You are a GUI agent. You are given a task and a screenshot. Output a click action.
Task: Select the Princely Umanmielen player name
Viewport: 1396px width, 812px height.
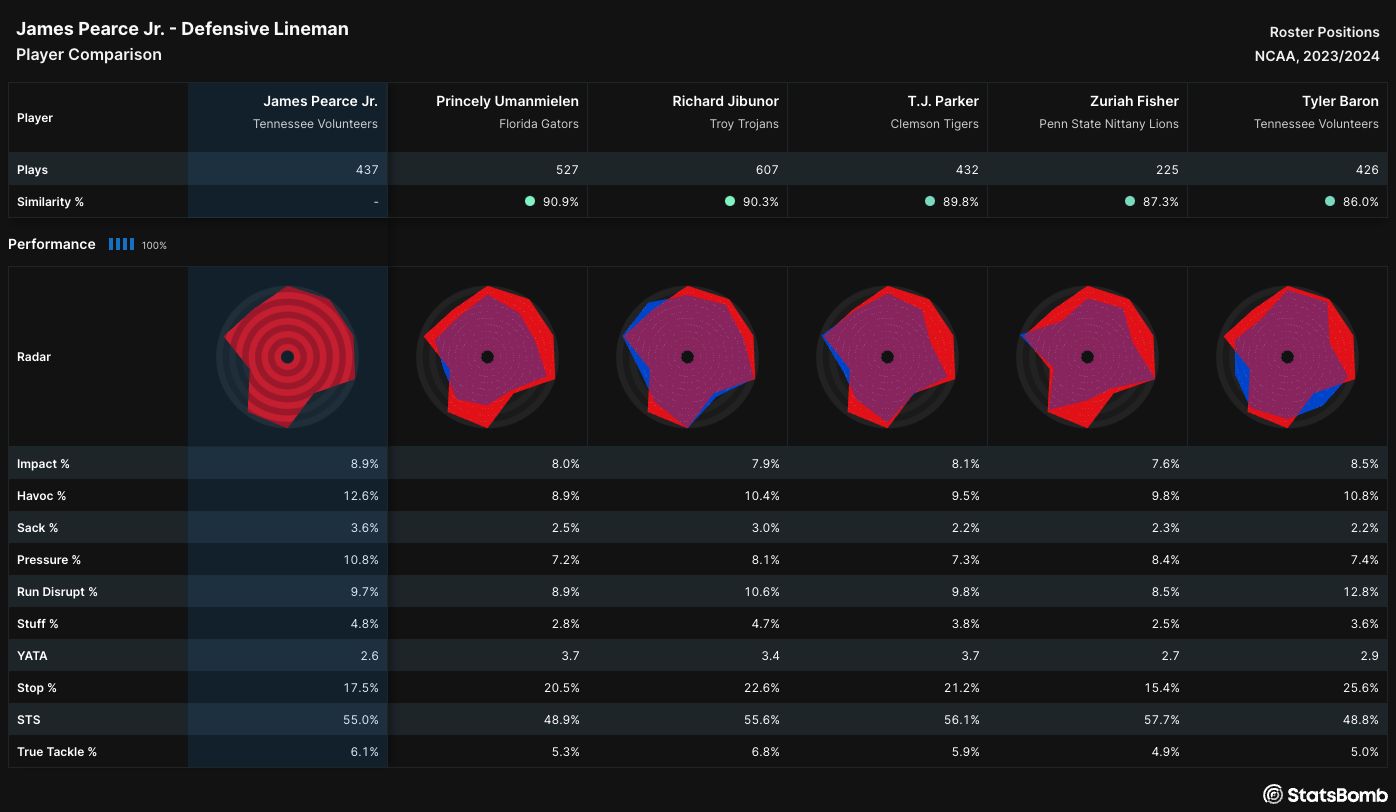(507, 101)
